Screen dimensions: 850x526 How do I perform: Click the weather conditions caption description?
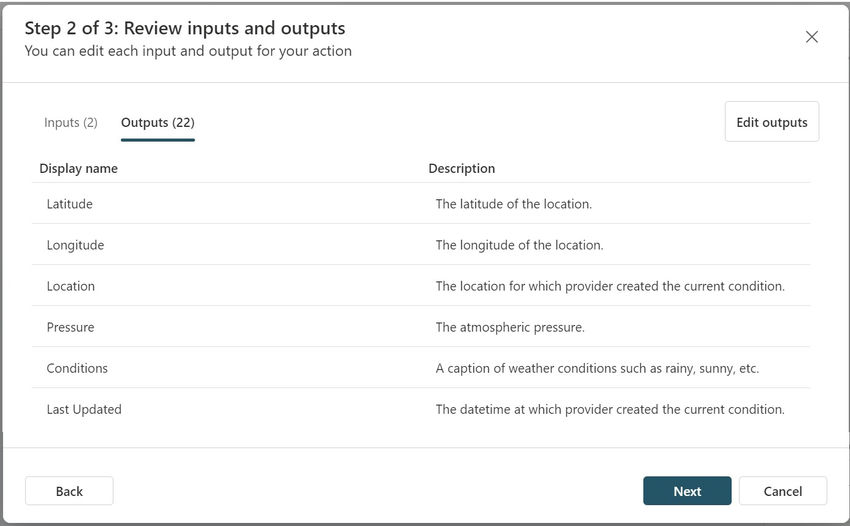pyautogui.click(x=597, y=368)
